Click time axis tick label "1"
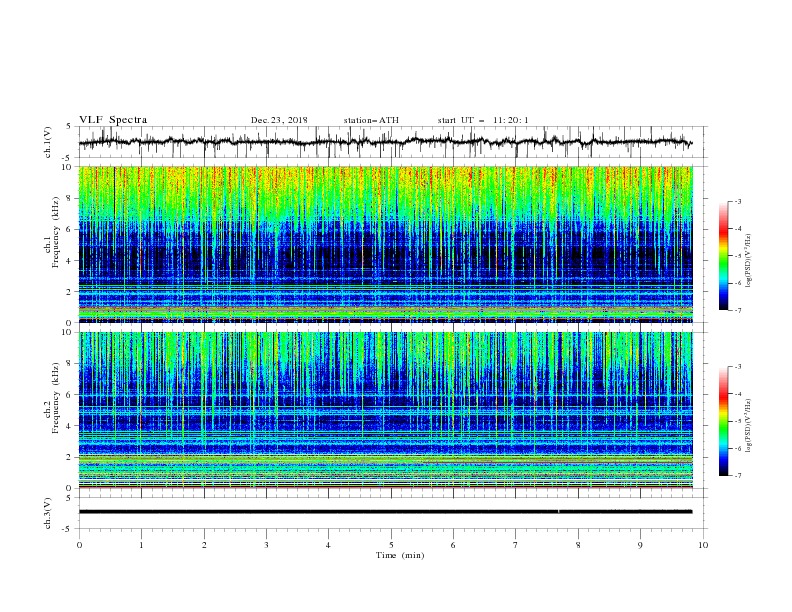The image size is (792, 612). point(141,545)
